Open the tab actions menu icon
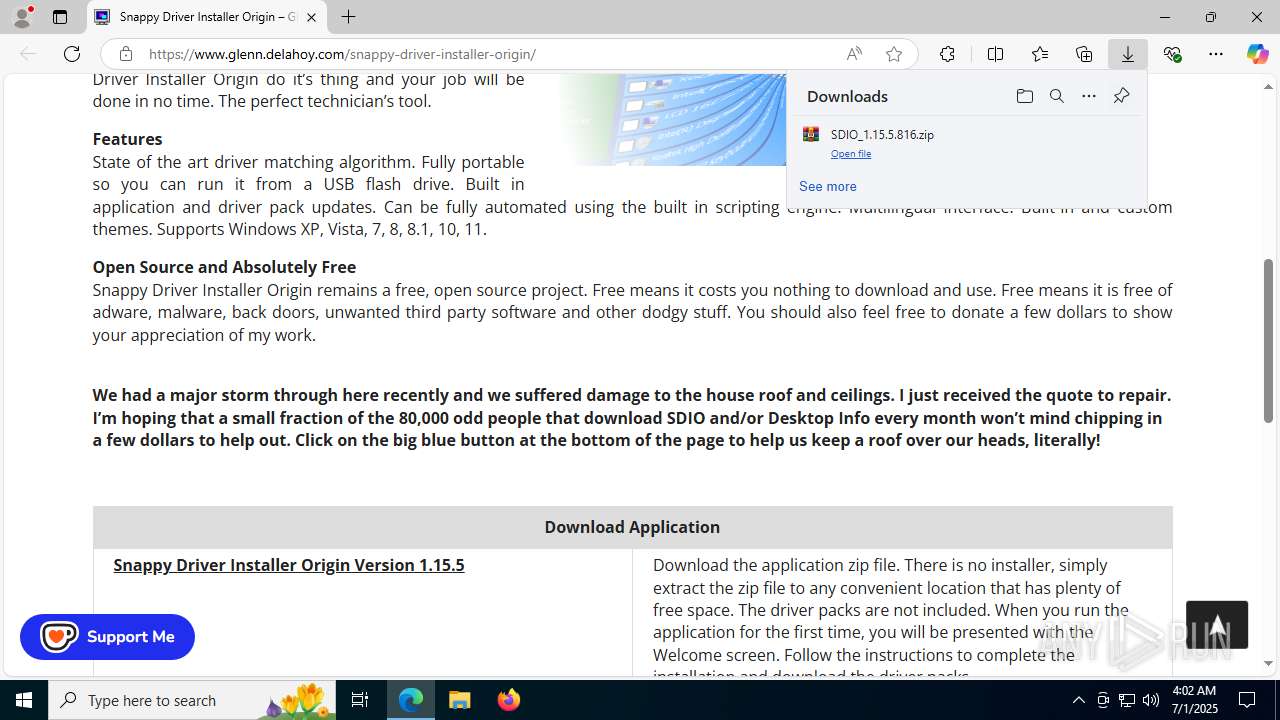This screenshot has height=720, width=1280. 60,17
